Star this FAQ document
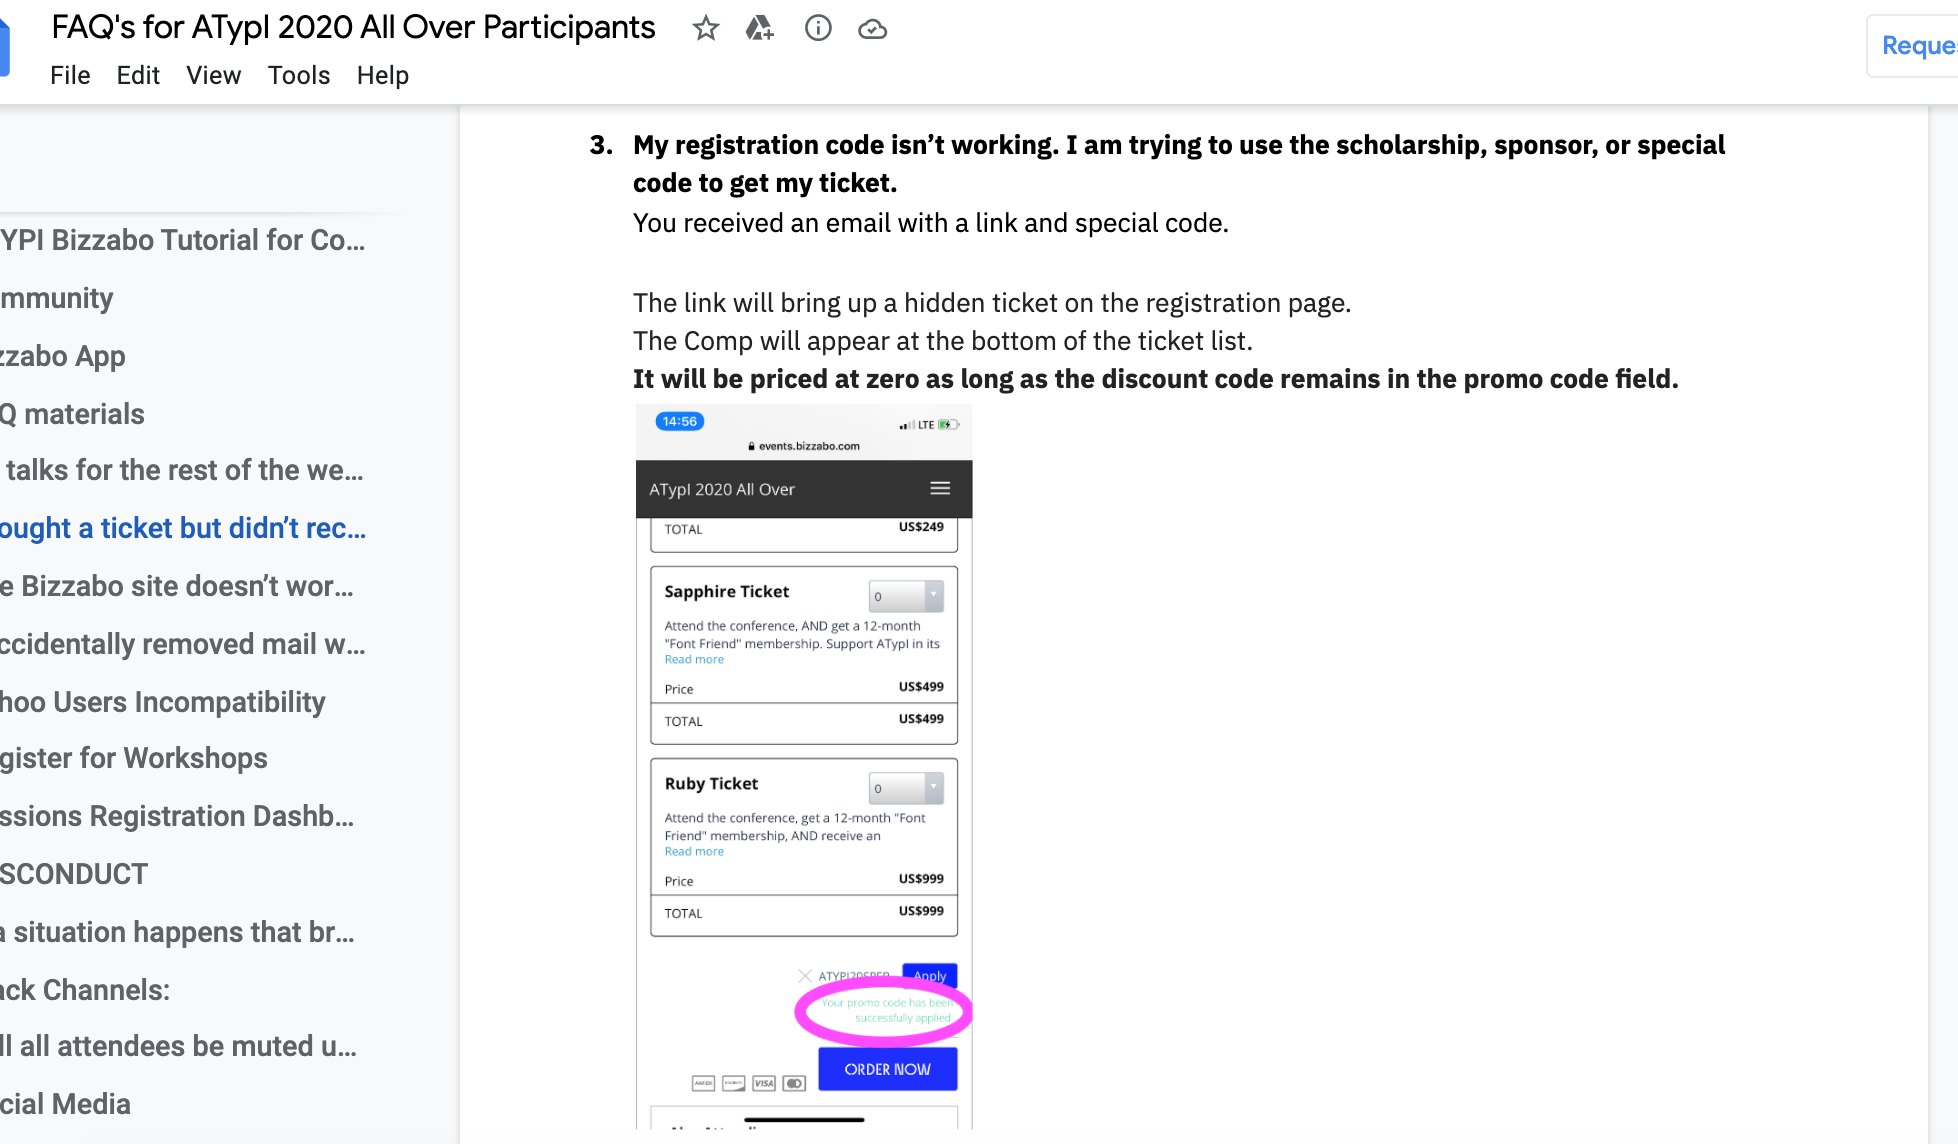1958x1144 pixels. click(x=706, y=28)
